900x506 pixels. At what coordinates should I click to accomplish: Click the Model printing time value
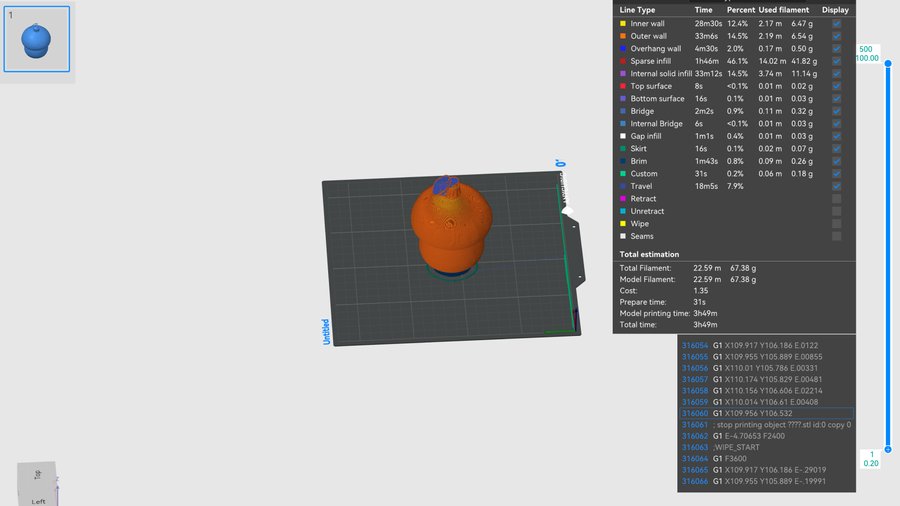tap(705, 313)
